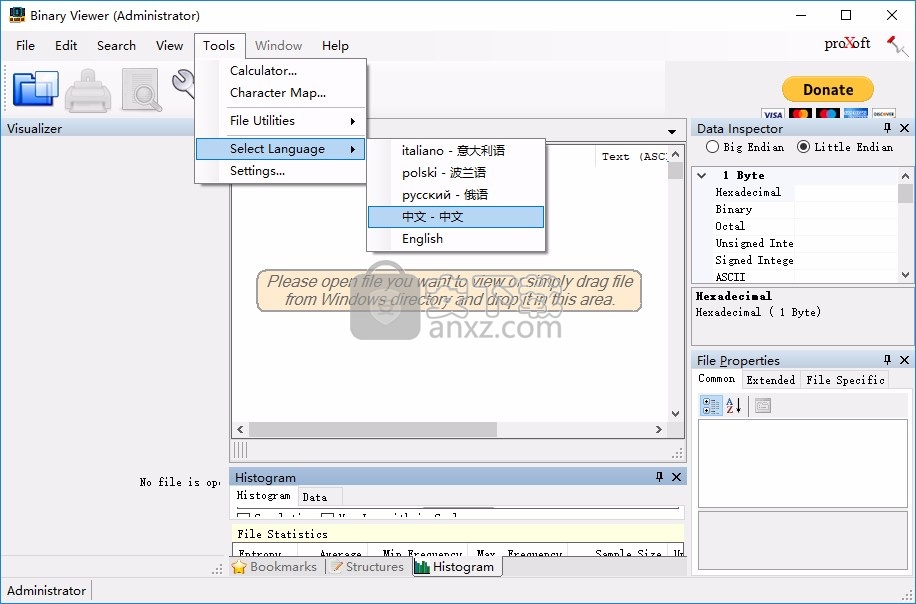916x604 pixels.
Task: Open the View menu
Action: pos(169,46)
